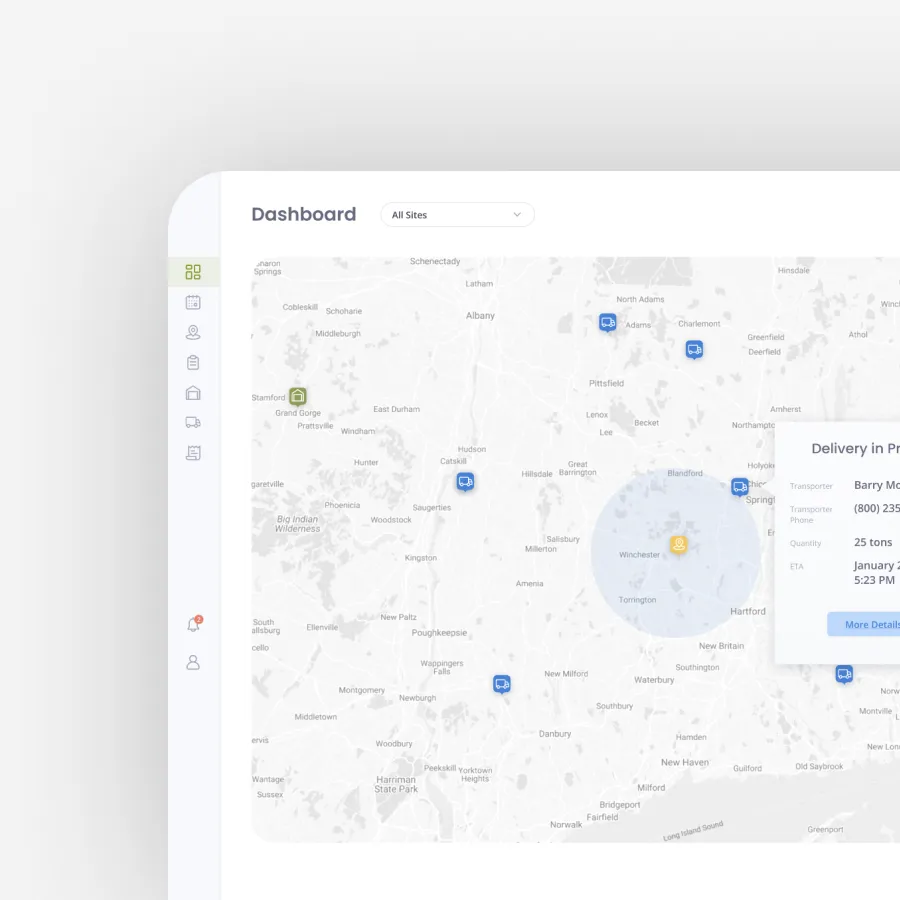Open the location pin icon in sidebar
Screen dimensions: 900x900
[x=193, y=332]
